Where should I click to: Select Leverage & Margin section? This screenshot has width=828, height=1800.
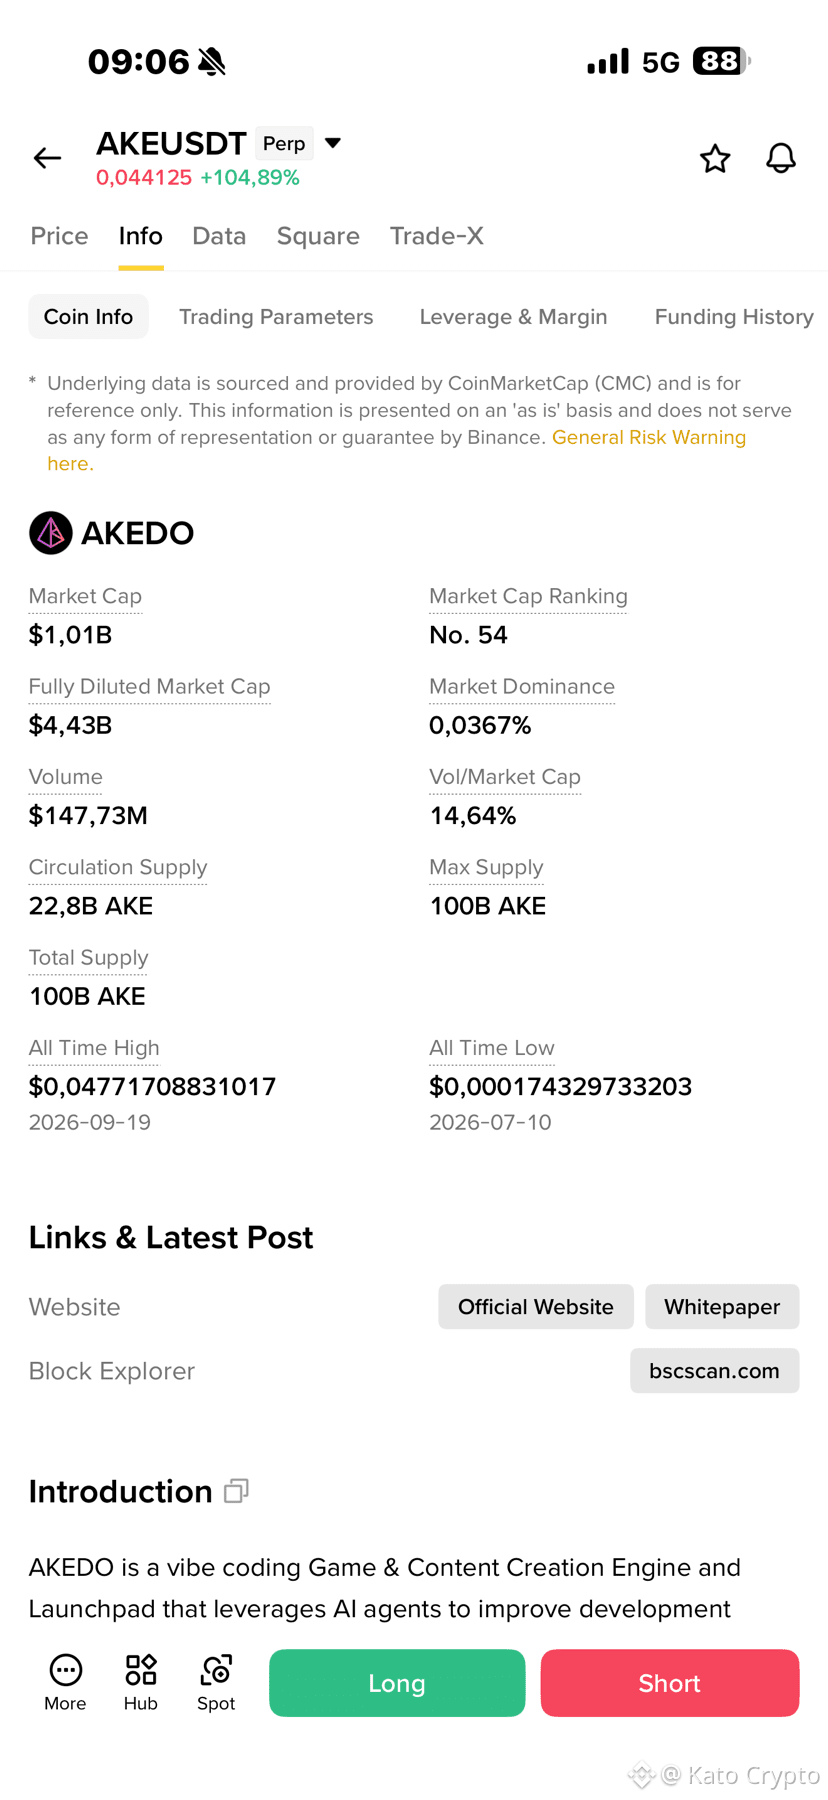(513, 317)
